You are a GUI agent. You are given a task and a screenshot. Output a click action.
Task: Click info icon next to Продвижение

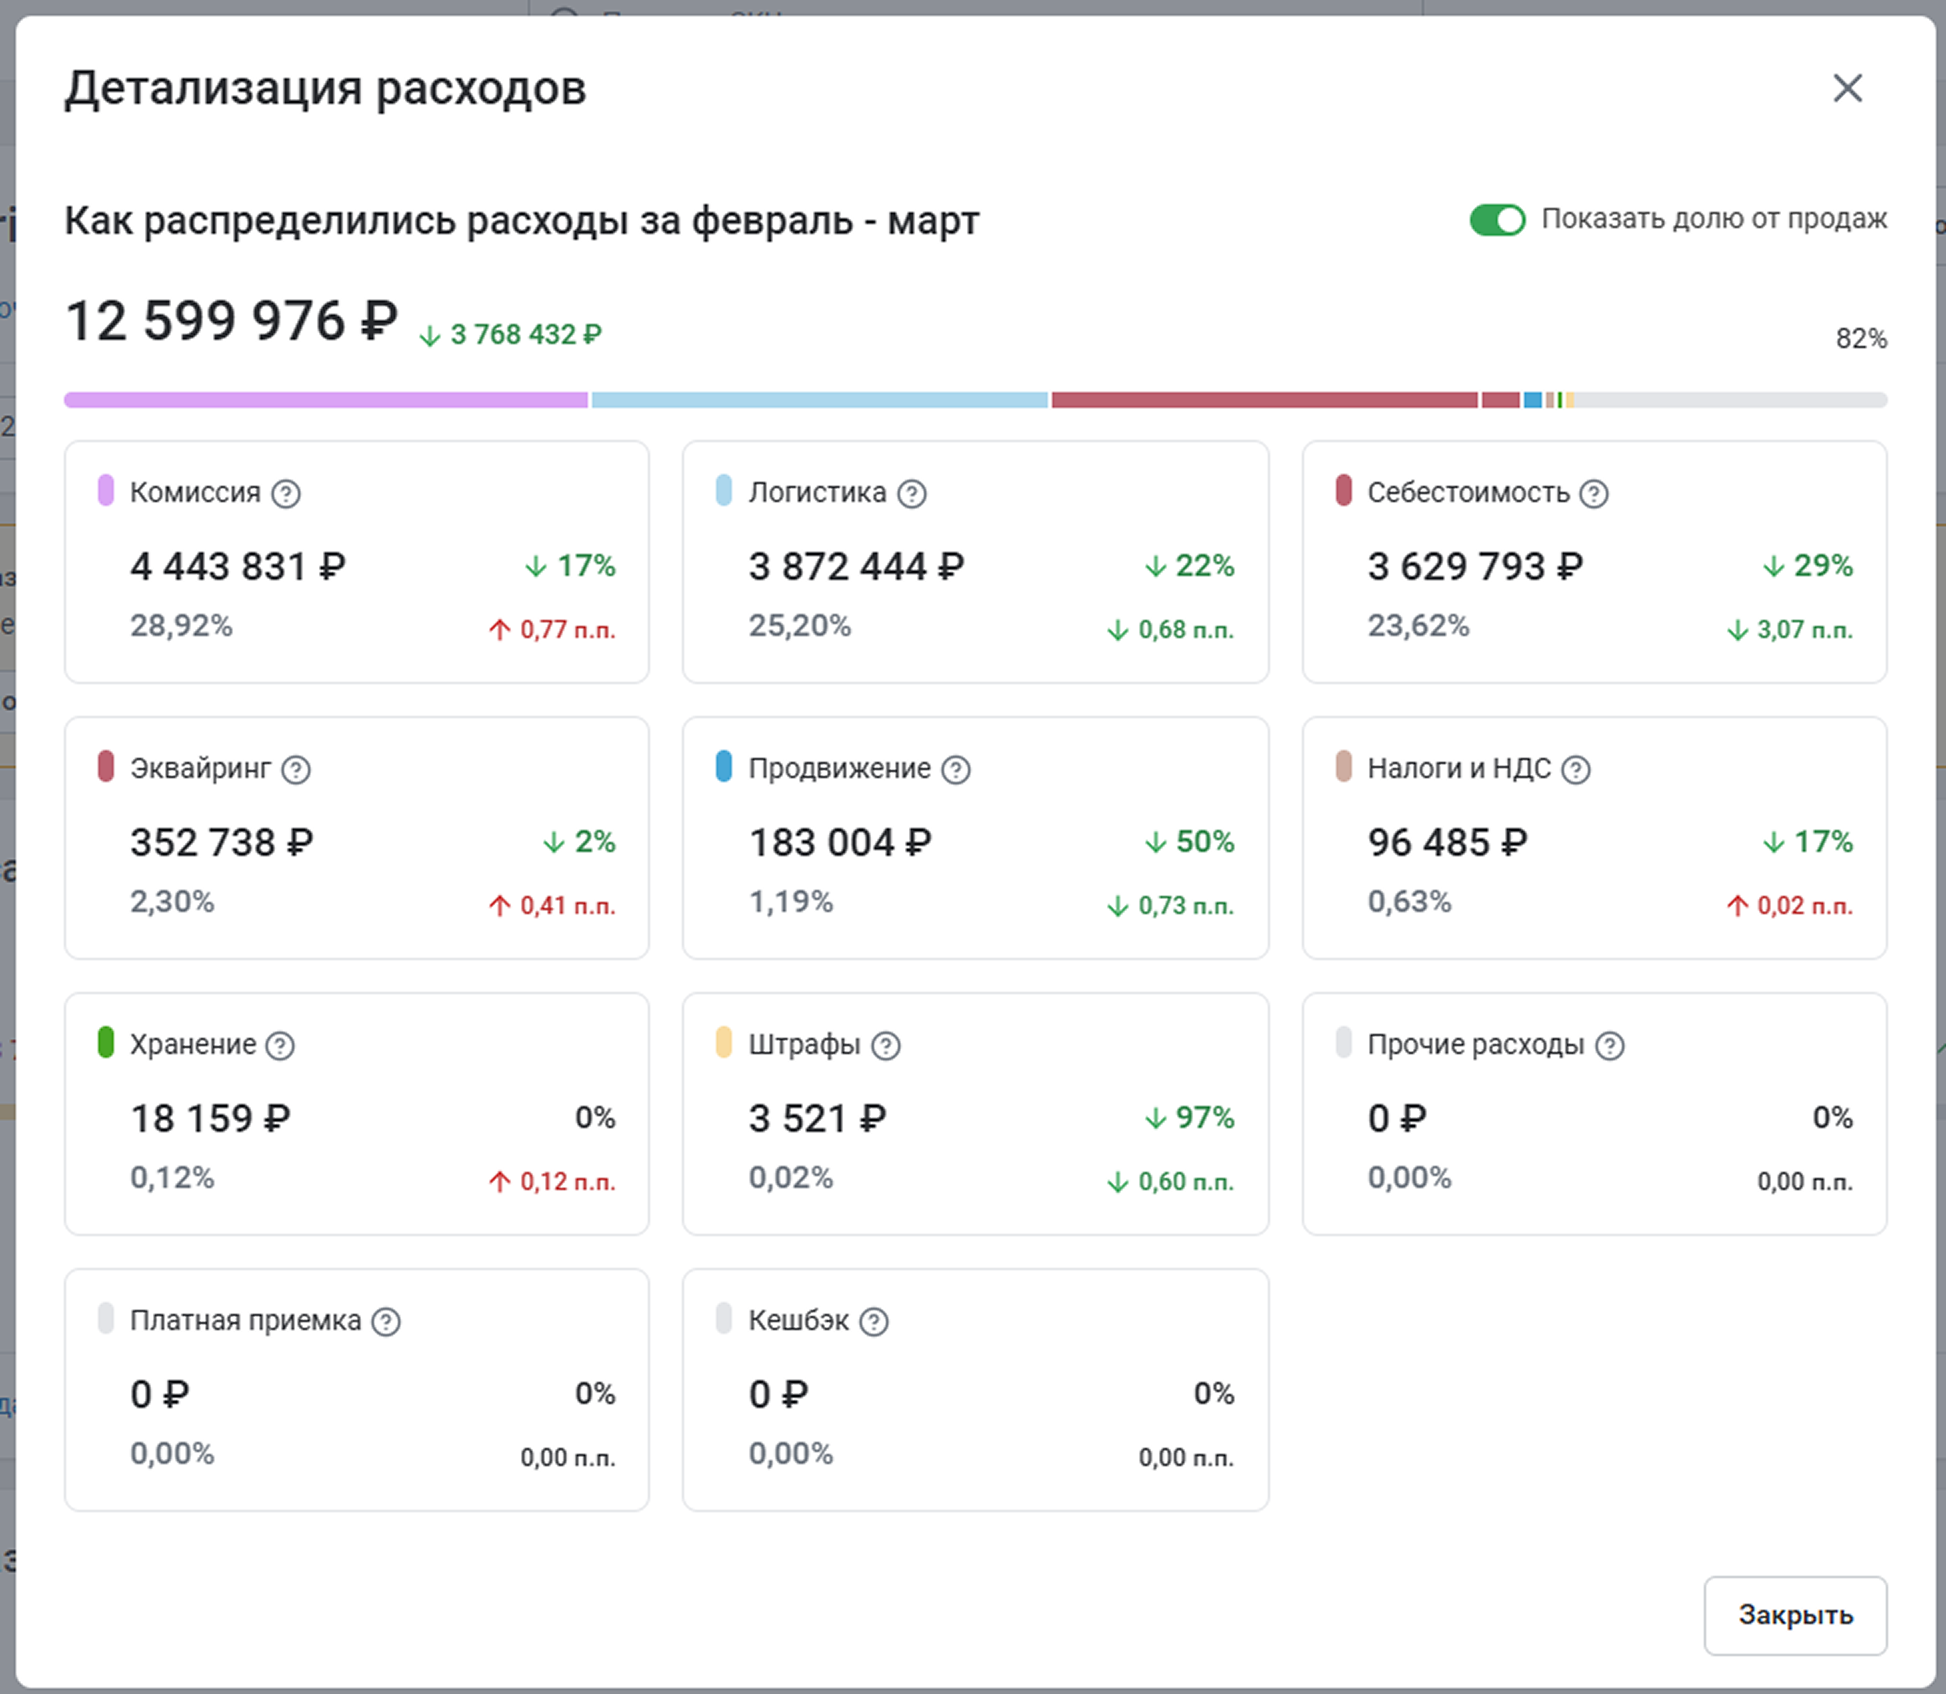pyautogui.click(x=955, y=770)
